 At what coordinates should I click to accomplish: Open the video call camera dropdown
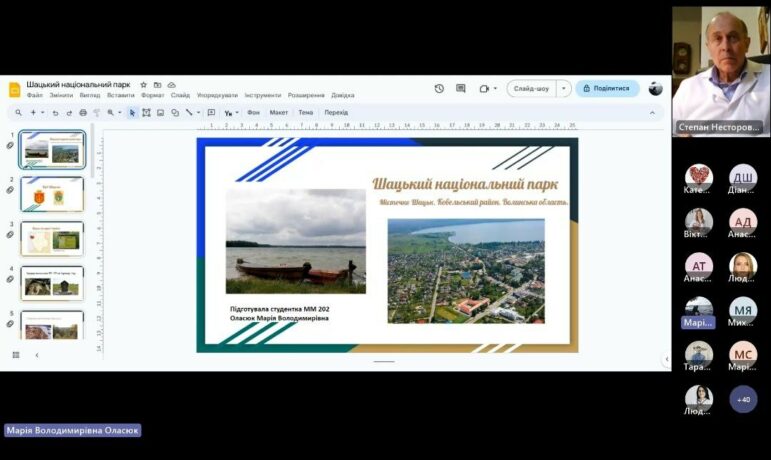tap(496, 88)
